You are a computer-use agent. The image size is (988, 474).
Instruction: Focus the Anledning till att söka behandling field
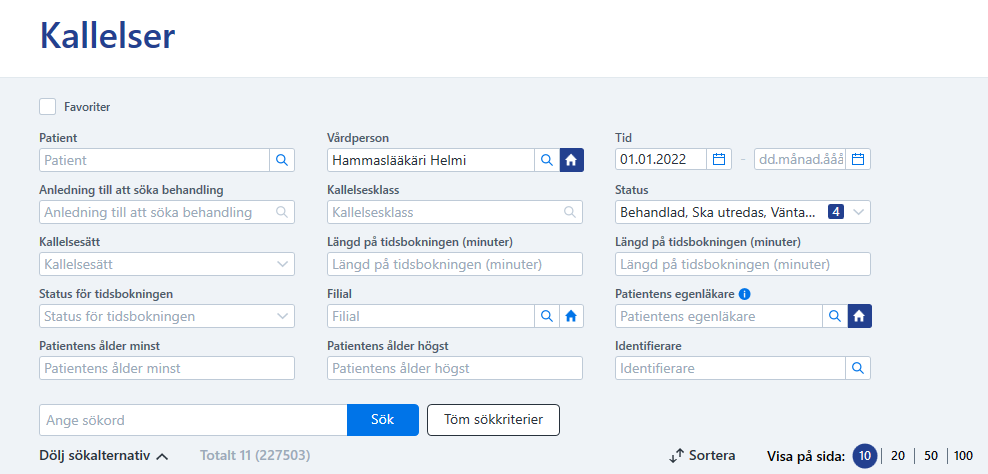167,212
